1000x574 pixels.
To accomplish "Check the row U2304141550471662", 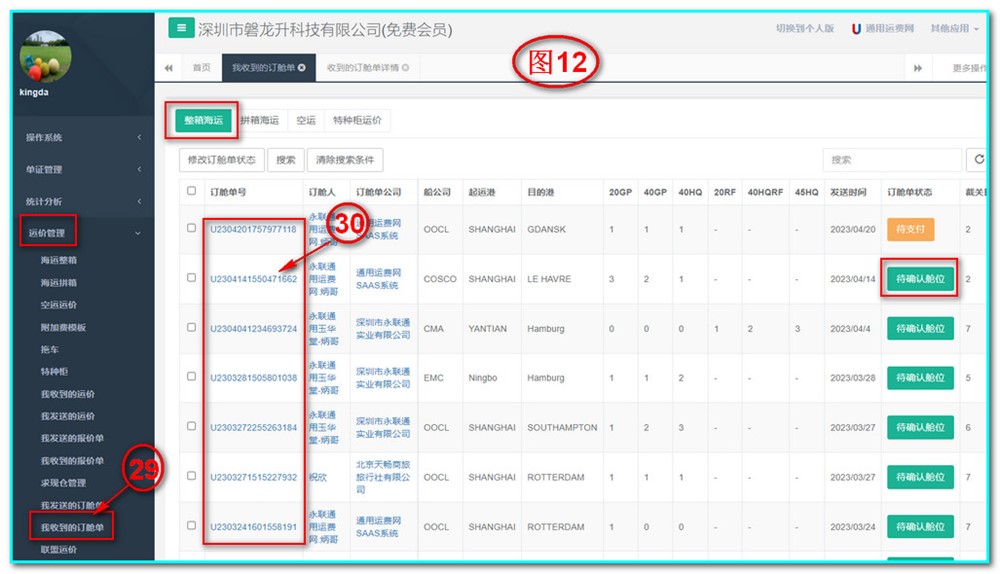I will 191,277.
